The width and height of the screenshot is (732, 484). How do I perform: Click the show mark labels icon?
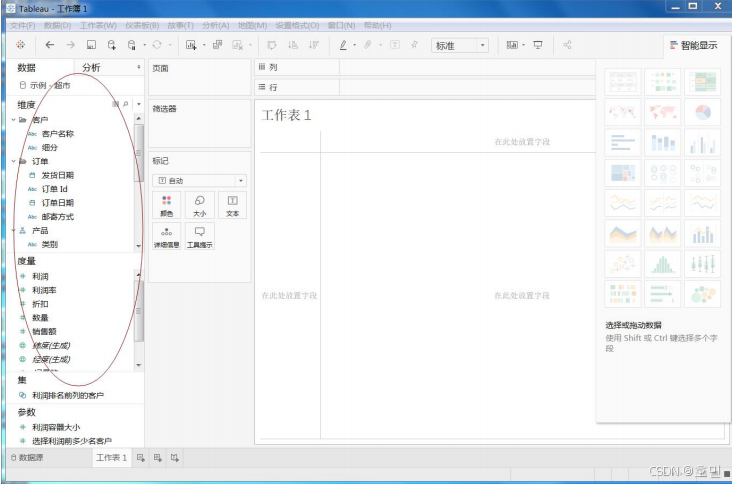pyautogui.click(x=395, y=45)
